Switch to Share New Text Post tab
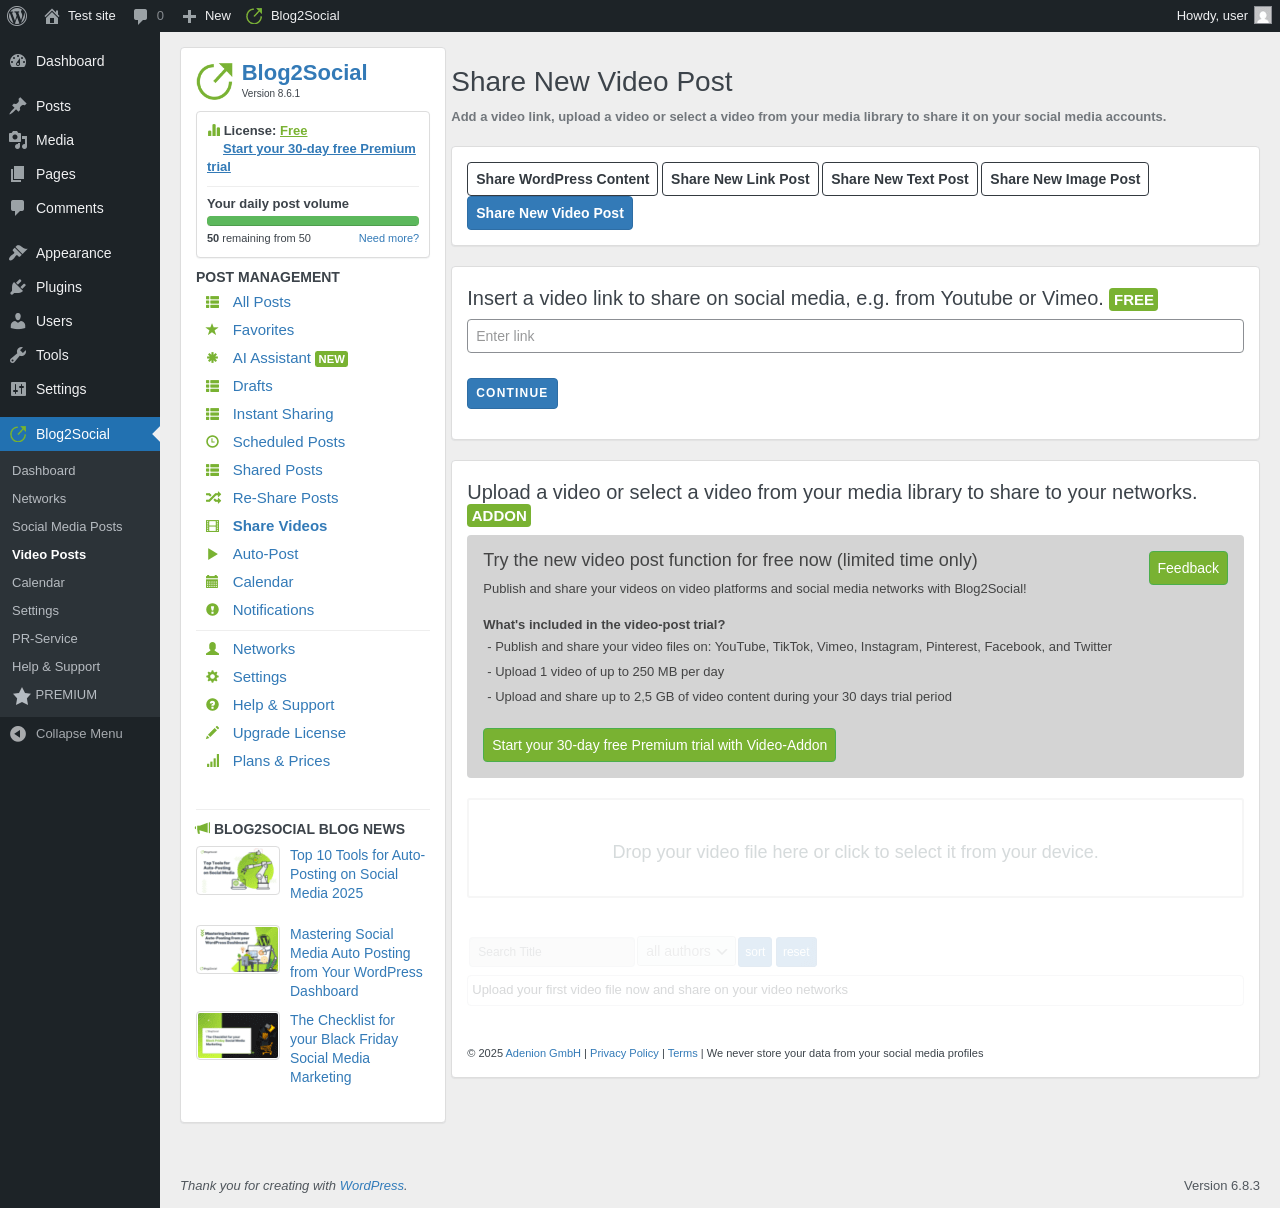This screenshot has height=1208, width=1280. pyautogui.click(x=900, y=179)
